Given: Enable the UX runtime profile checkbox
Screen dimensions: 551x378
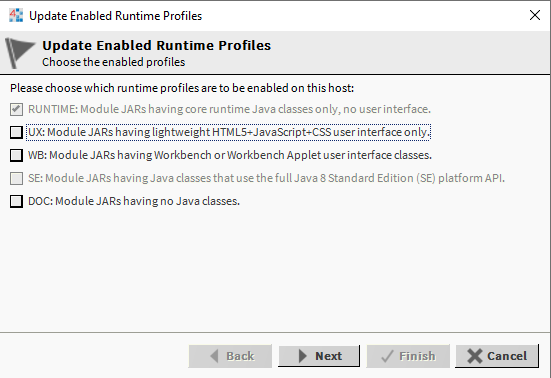Looking at the screenshot, I should (16, 132).
